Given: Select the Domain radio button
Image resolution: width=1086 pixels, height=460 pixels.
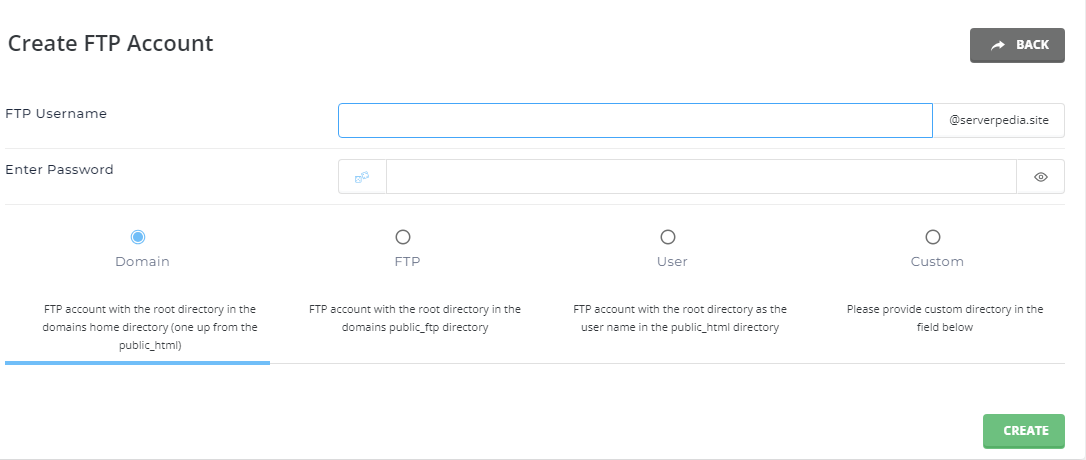Looking at the screenshot, I should pyautogui.click(x=138, y=237).
